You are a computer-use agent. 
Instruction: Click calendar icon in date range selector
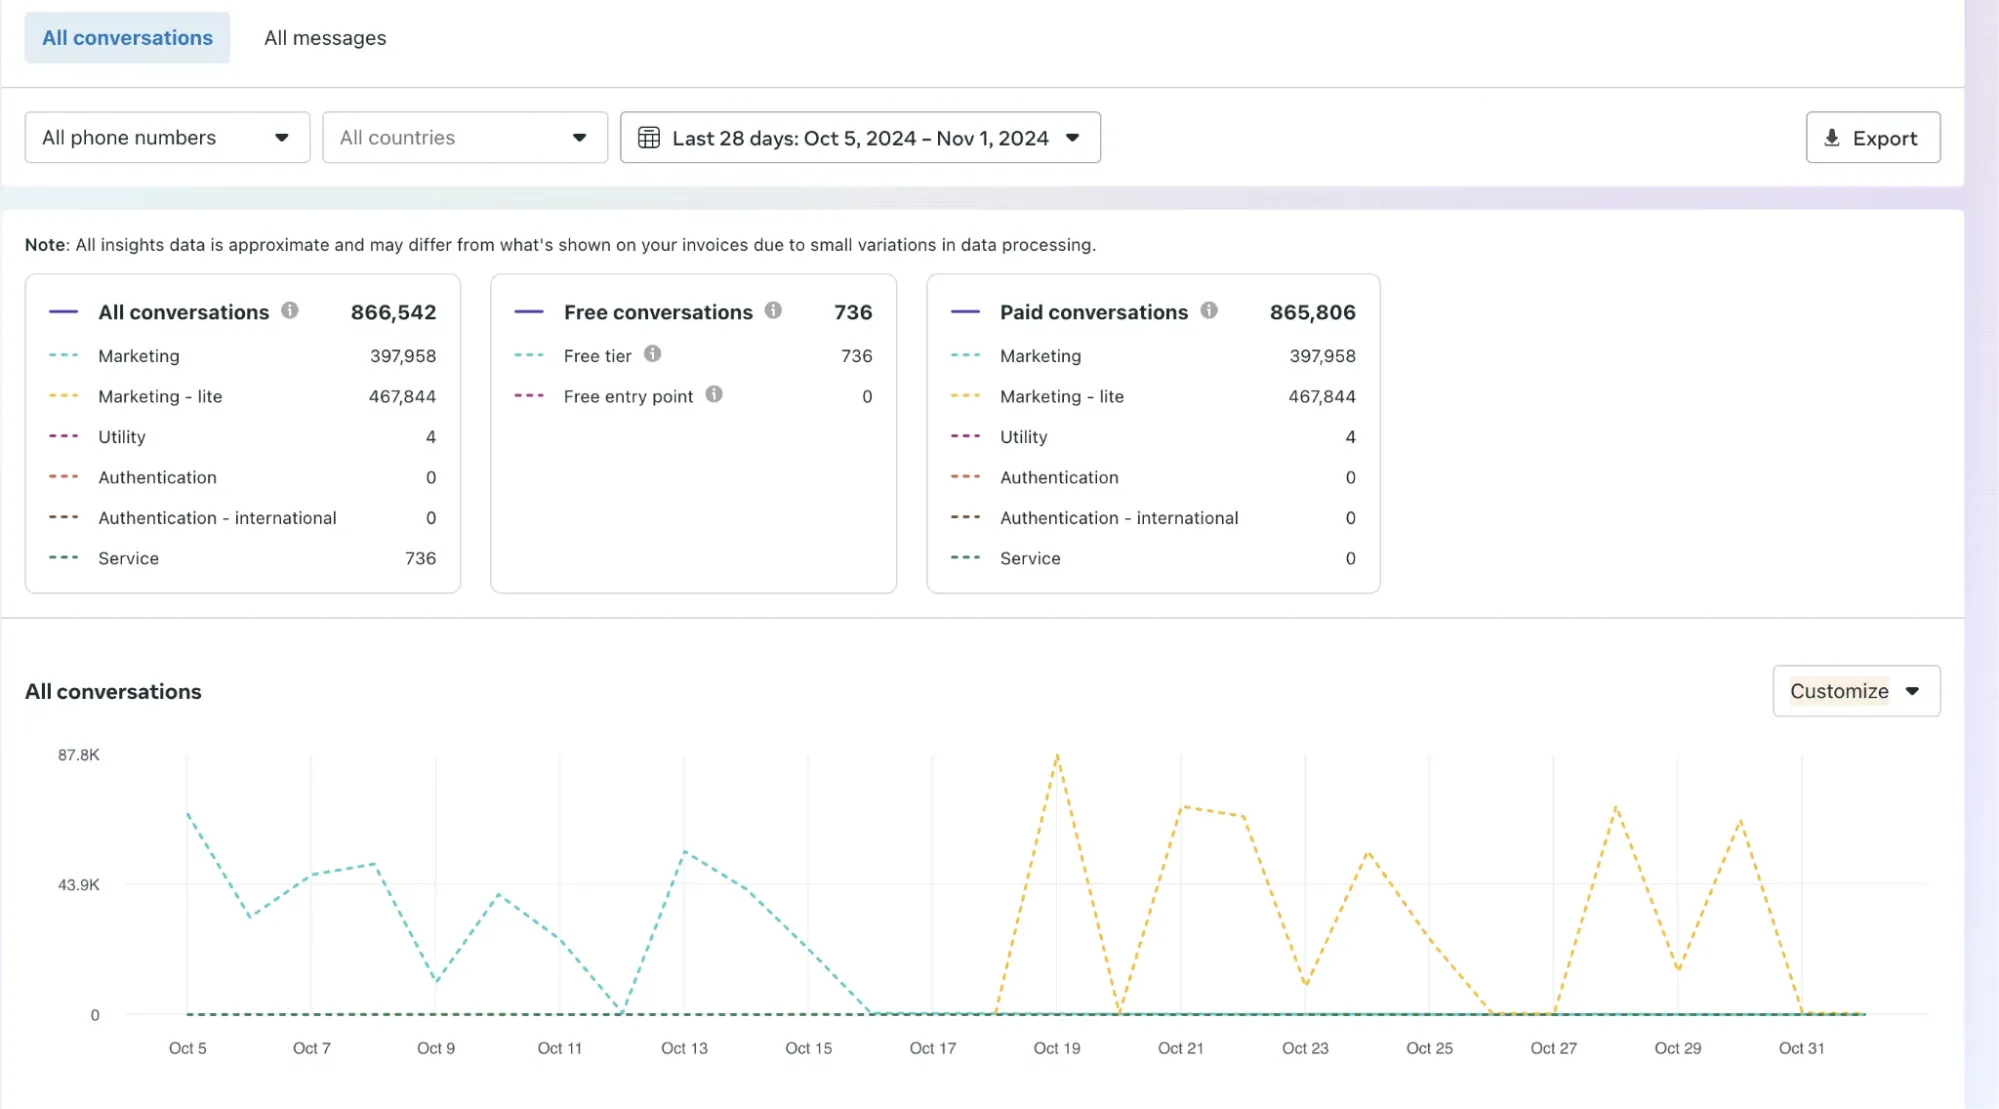pos(649,138)
